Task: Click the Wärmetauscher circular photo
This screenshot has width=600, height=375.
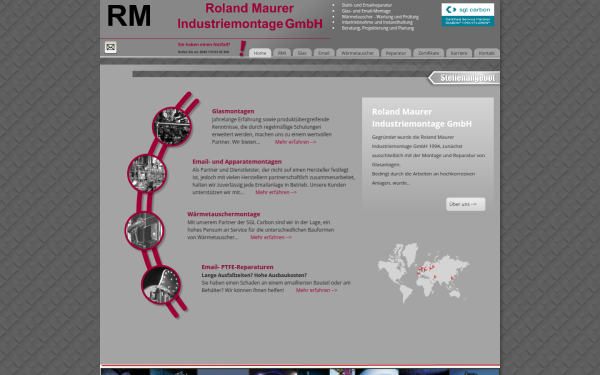Action: (x=144, y=230)
